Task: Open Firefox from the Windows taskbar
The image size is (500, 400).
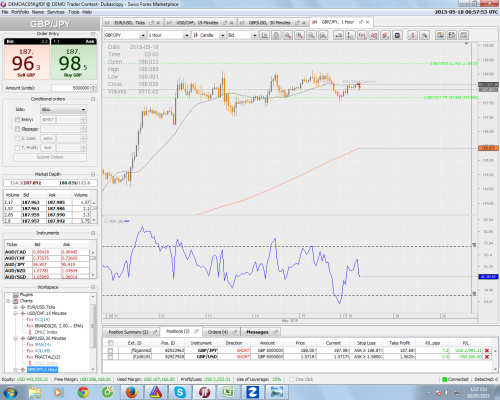Action: pos(132,392)
